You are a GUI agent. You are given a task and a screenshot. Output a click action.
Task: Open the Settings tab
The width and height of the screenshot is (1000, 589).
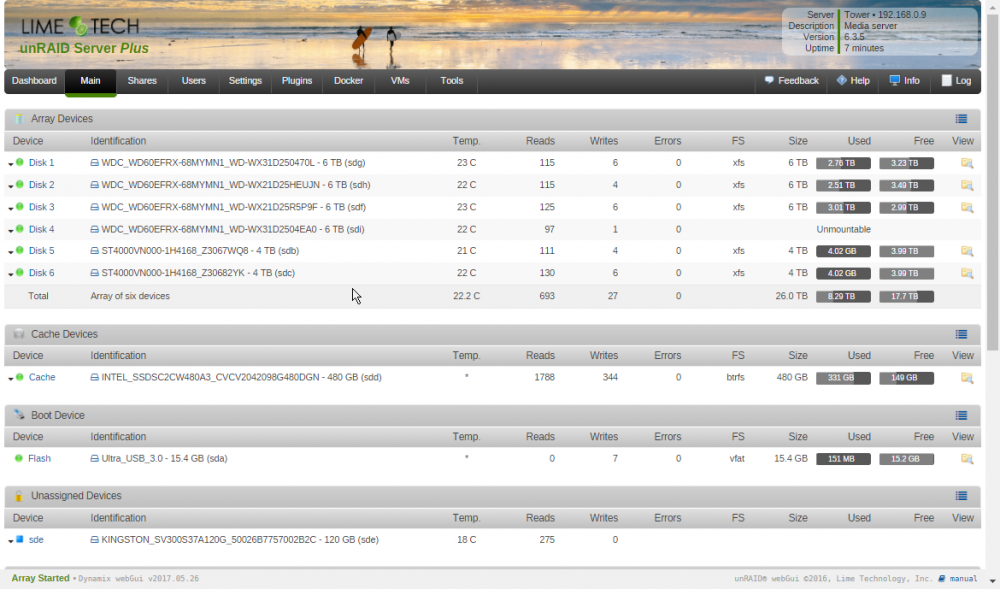click(x=245, y=81)
